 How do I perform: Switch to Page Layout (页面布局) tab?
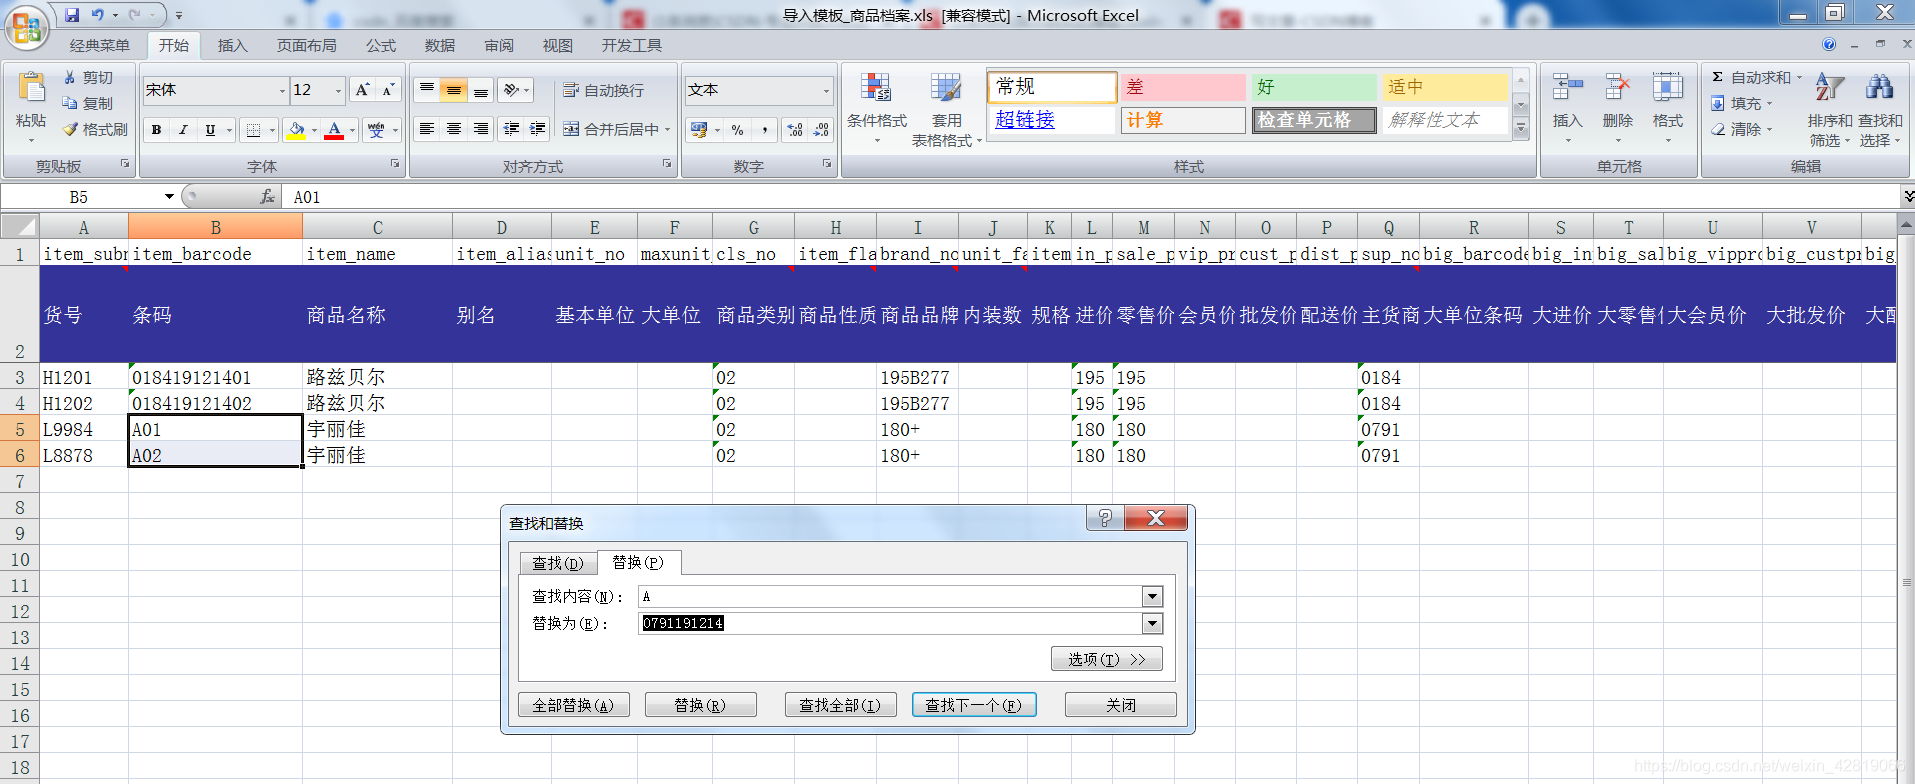[306, 45]
